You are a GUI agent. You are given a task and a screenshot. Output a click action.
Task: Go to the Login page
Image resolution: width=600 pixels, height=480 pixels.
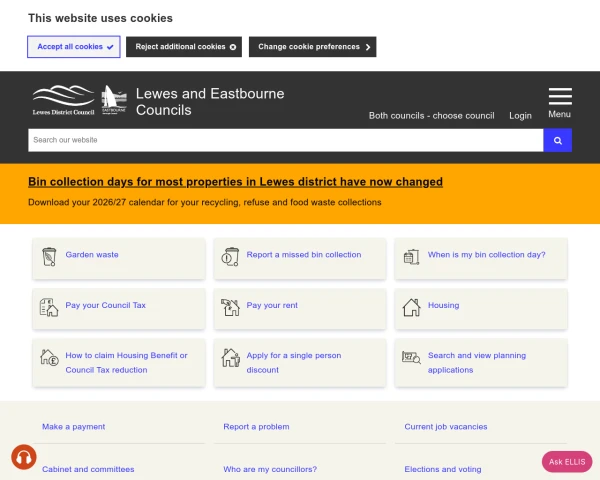520,116
